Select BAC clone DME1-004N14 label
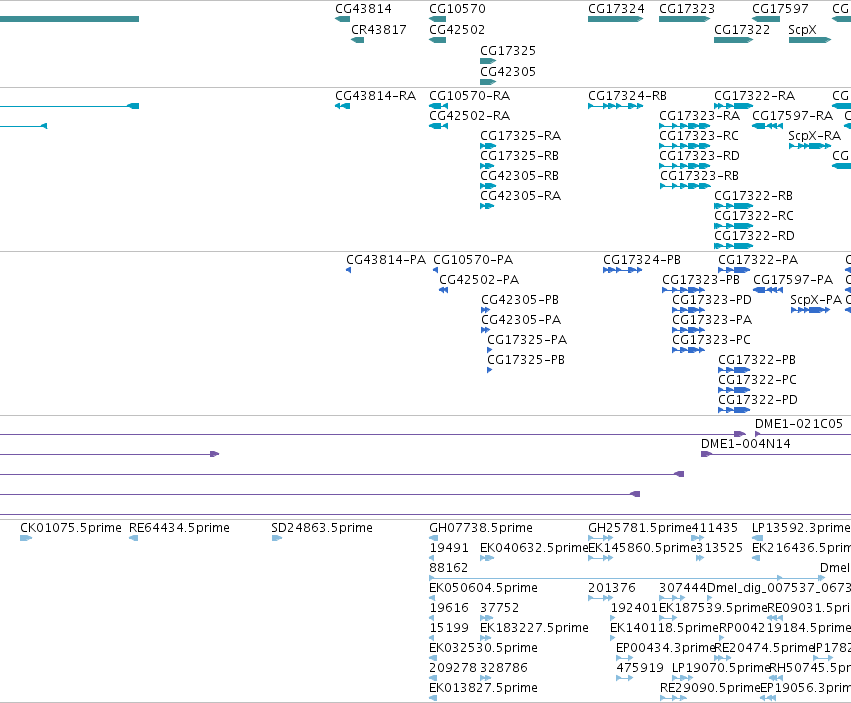The height and width of the screenshot is (703, 851). coord(746,444)
